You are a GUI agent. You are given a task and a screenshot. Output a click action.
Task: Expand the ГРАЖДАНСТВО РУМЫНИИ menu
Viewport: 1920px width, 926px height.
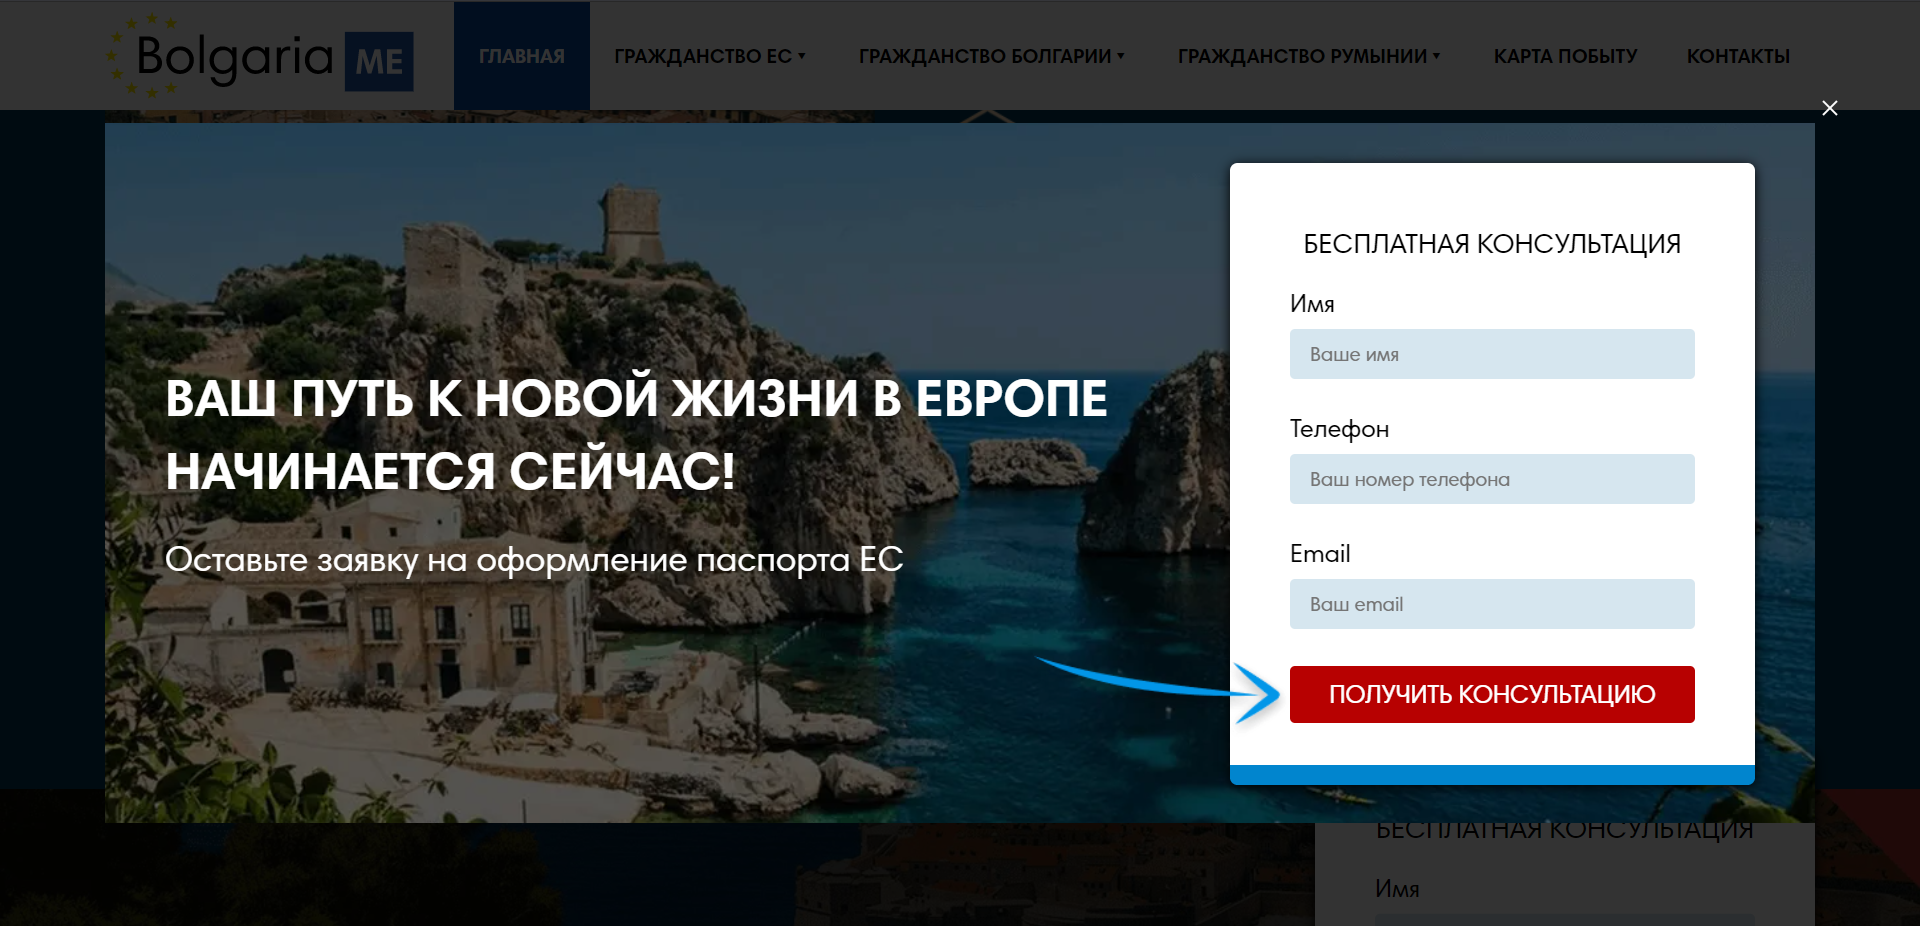click(1309, 56)
